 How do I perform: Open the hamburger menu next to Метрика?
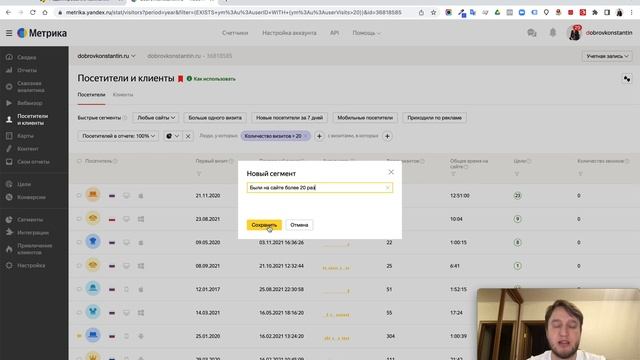tap(9, 33)
